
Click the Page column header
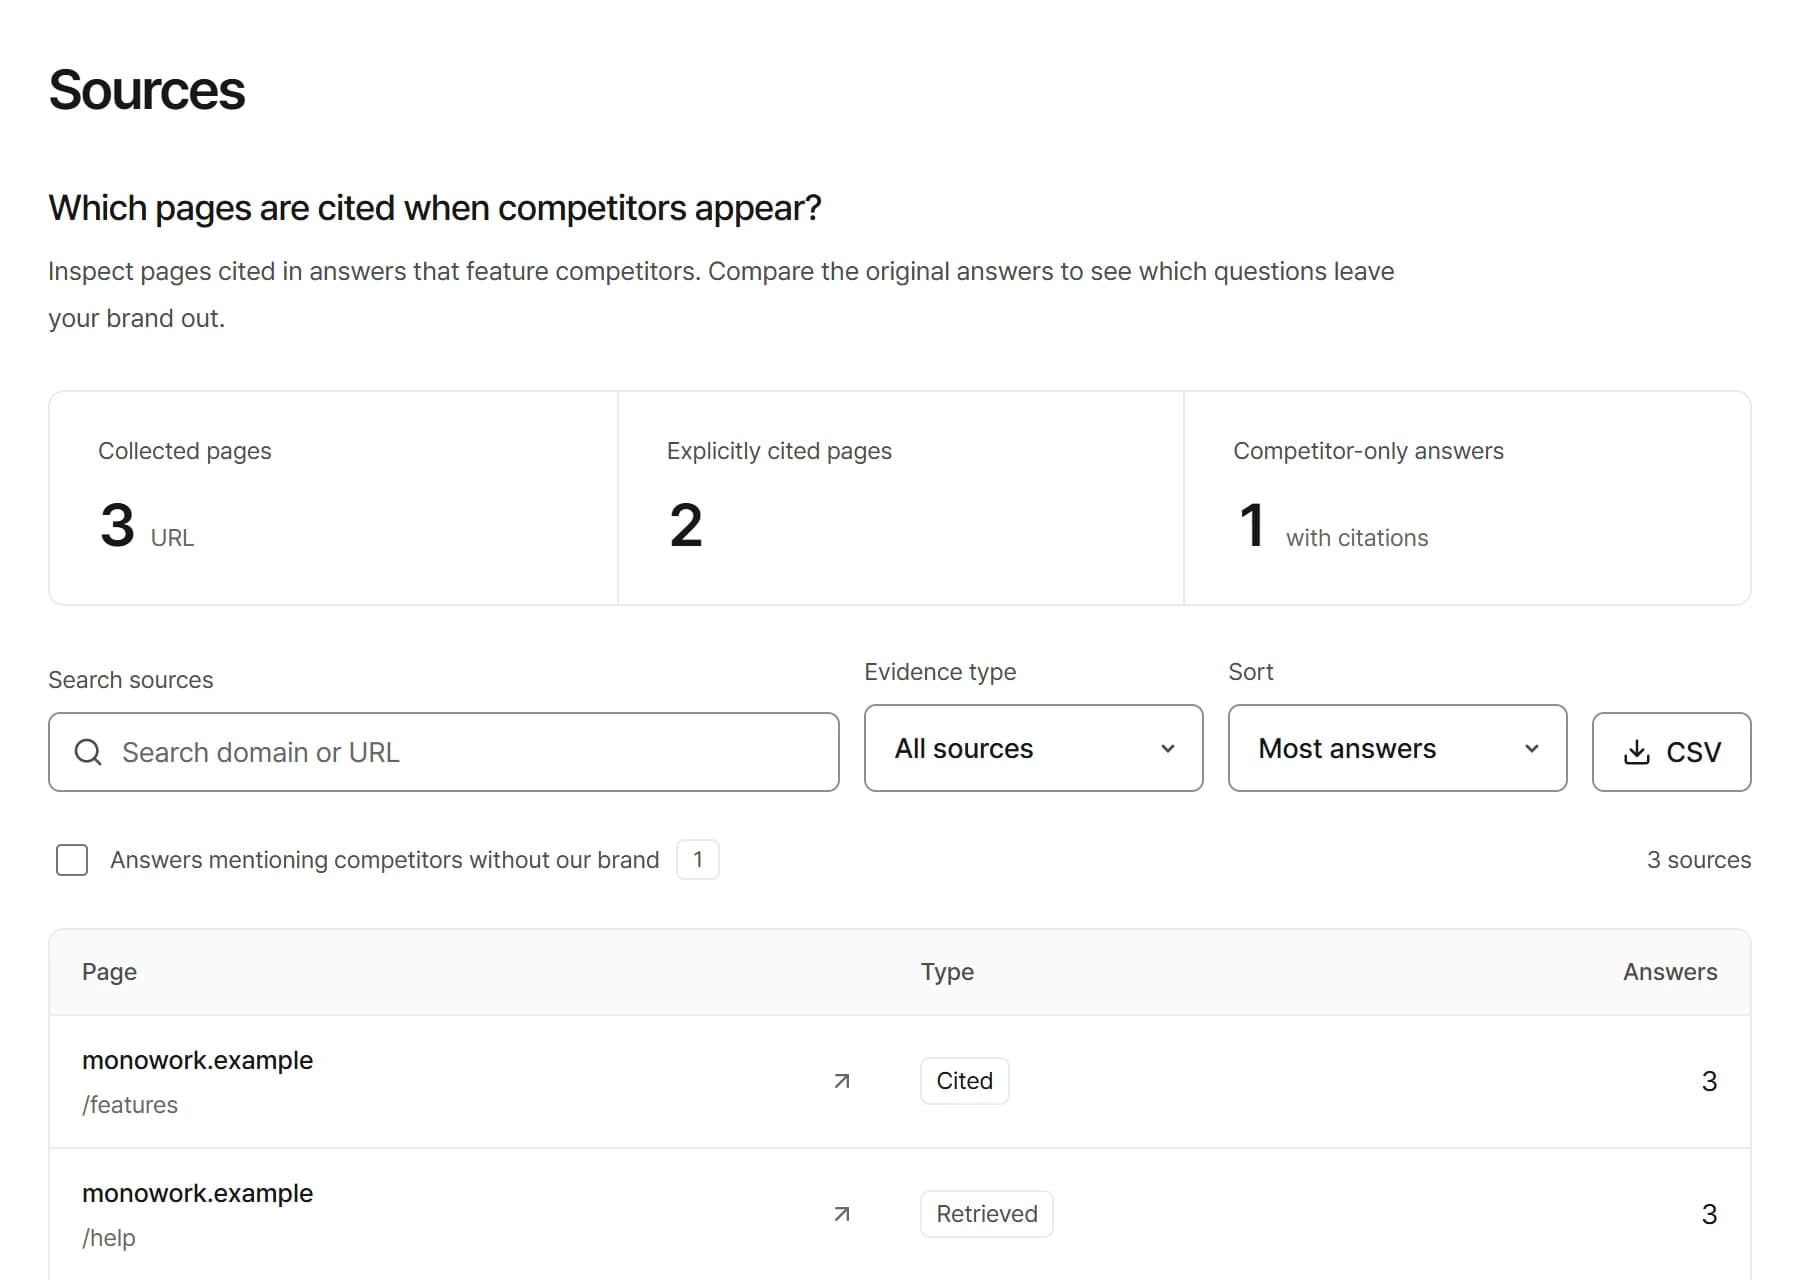pos(109,972)
